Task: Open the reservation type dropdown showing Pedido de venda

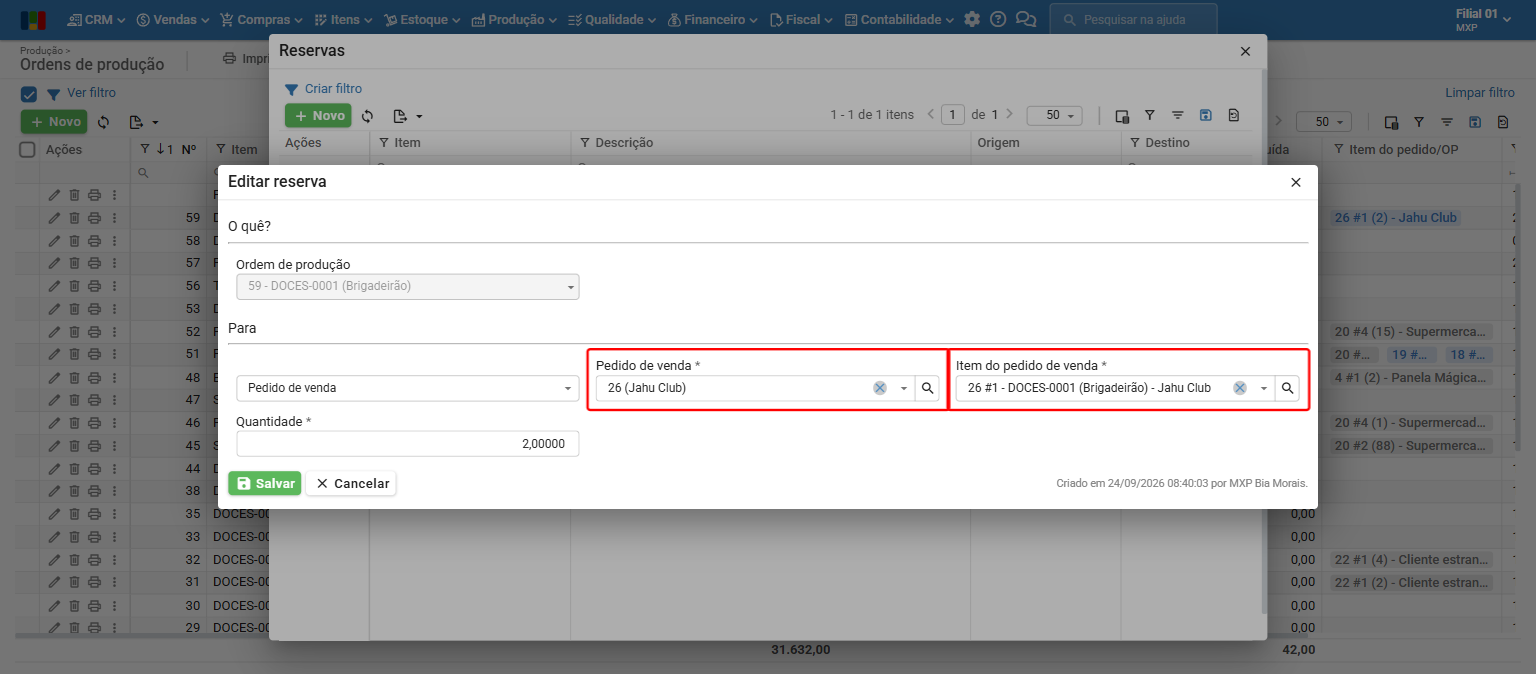Action: coord(408,388)
